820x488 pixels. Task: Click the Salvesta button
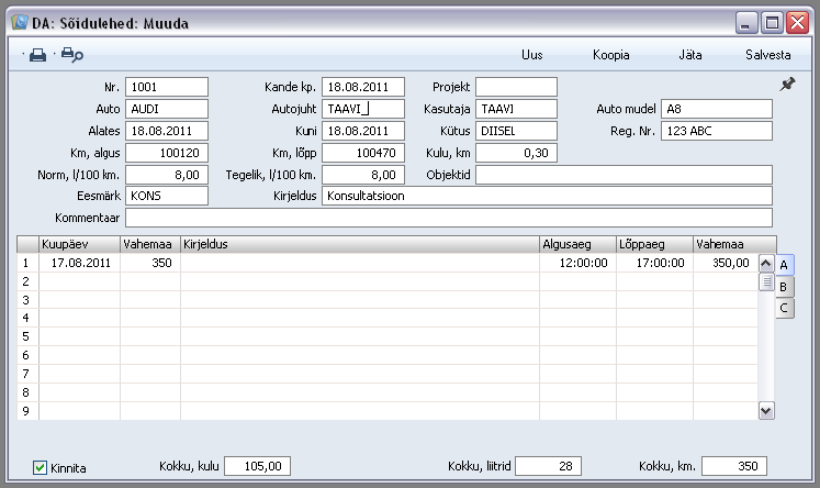pyautogui.click(x=768, y=55)
